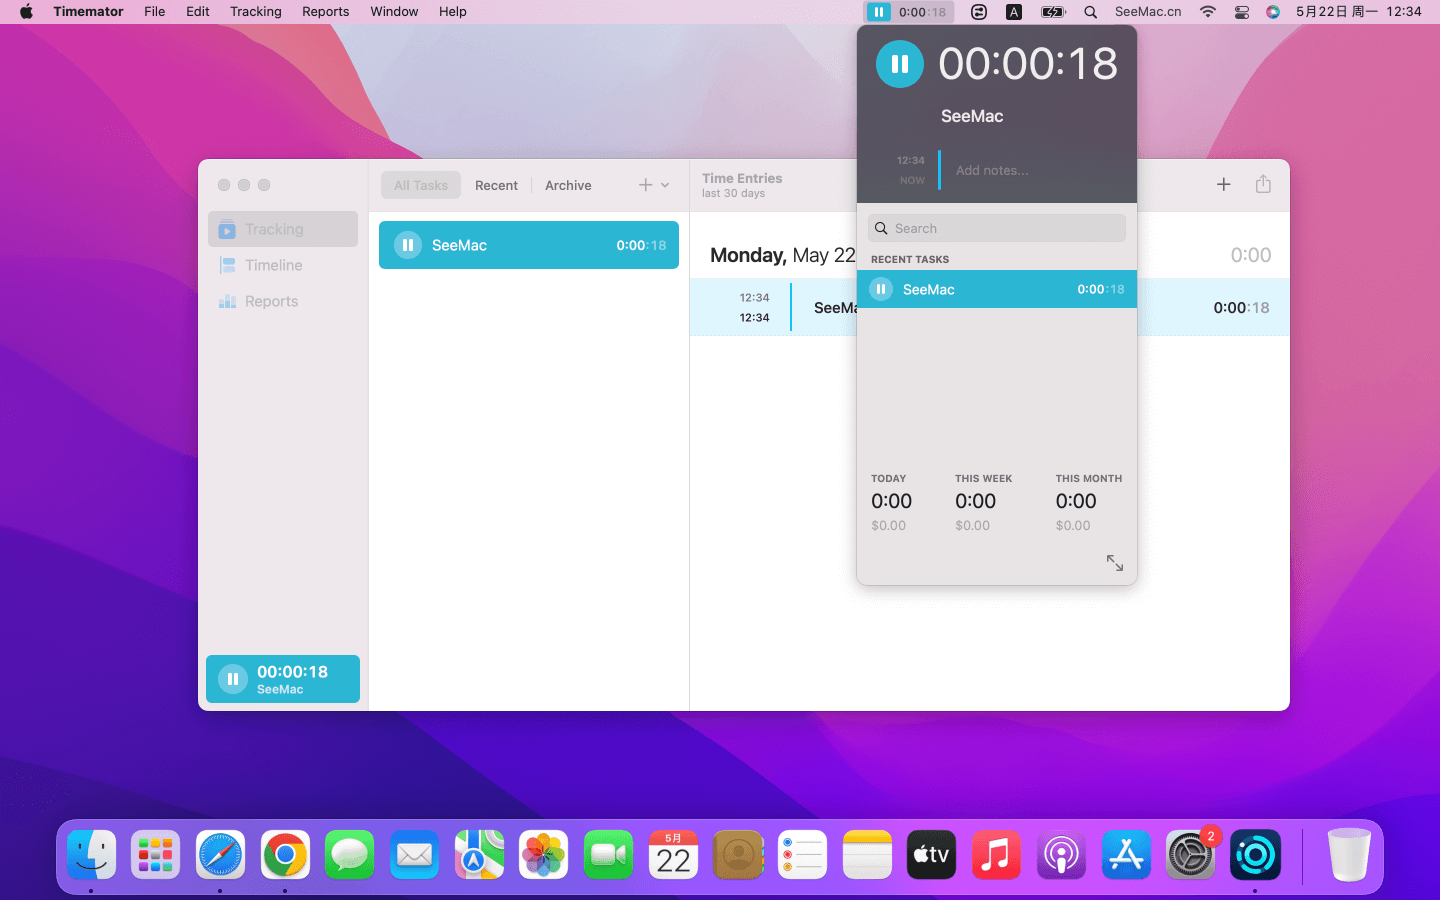
Task: Click the Monday, May 22 date header
Action: pyautogui.click(x=783, y=255)
